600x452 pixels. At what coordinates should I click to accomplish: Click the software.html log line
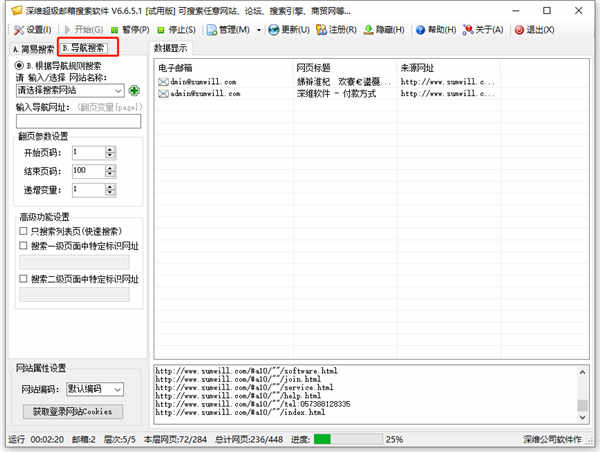(x=246, y=371)
